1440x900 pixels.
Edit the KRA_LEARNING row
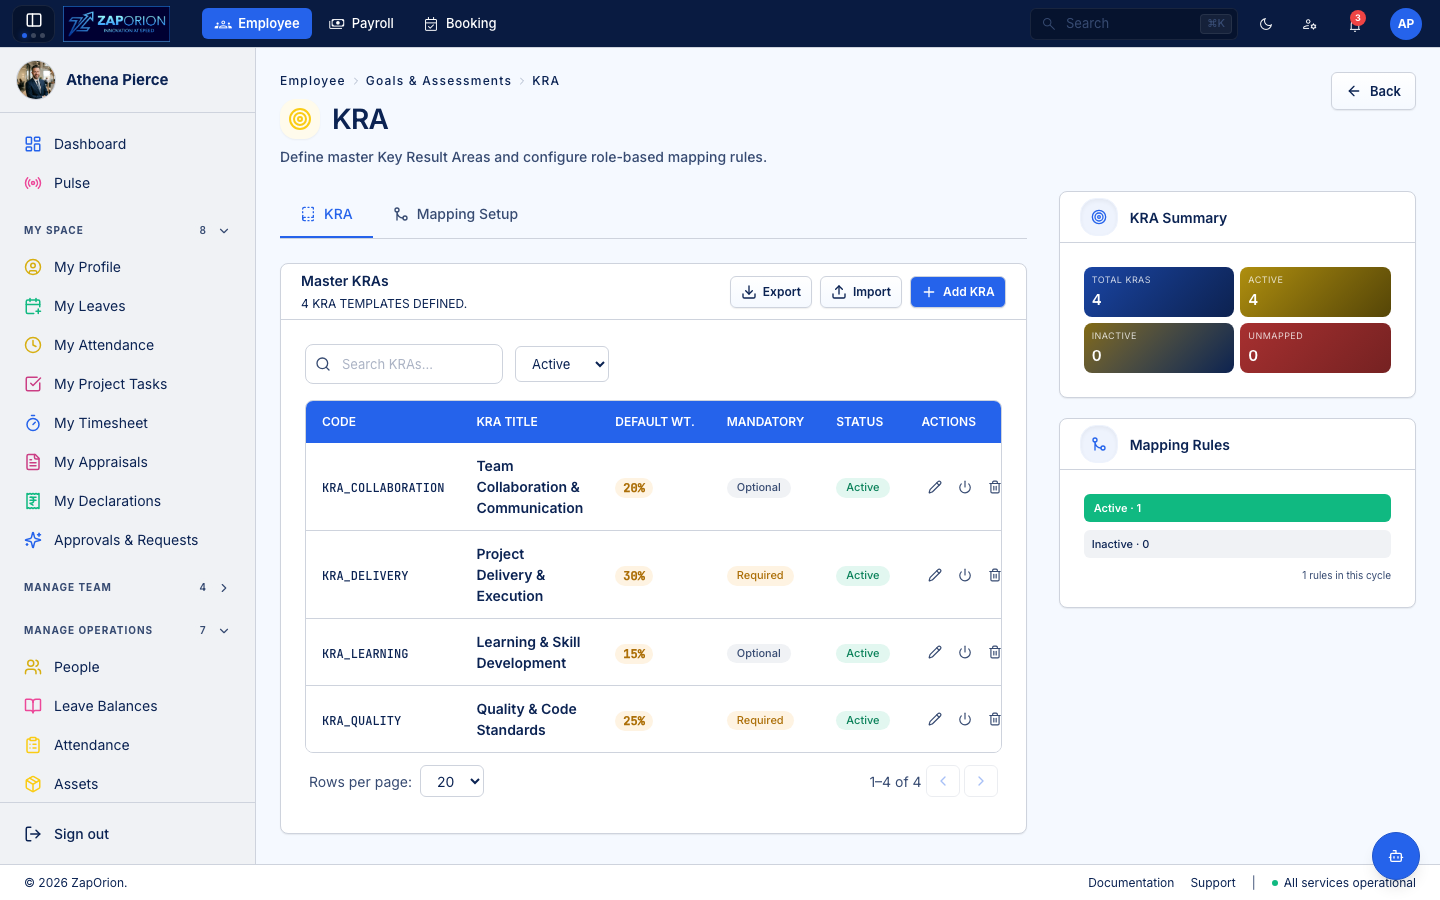click(935, 652)
